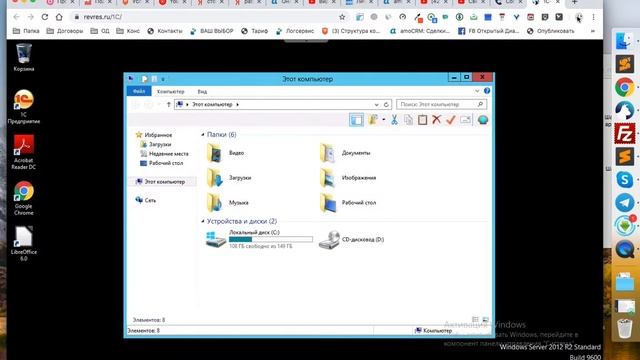Select the Видео folder
640x360 pixels.
(225, 153)
